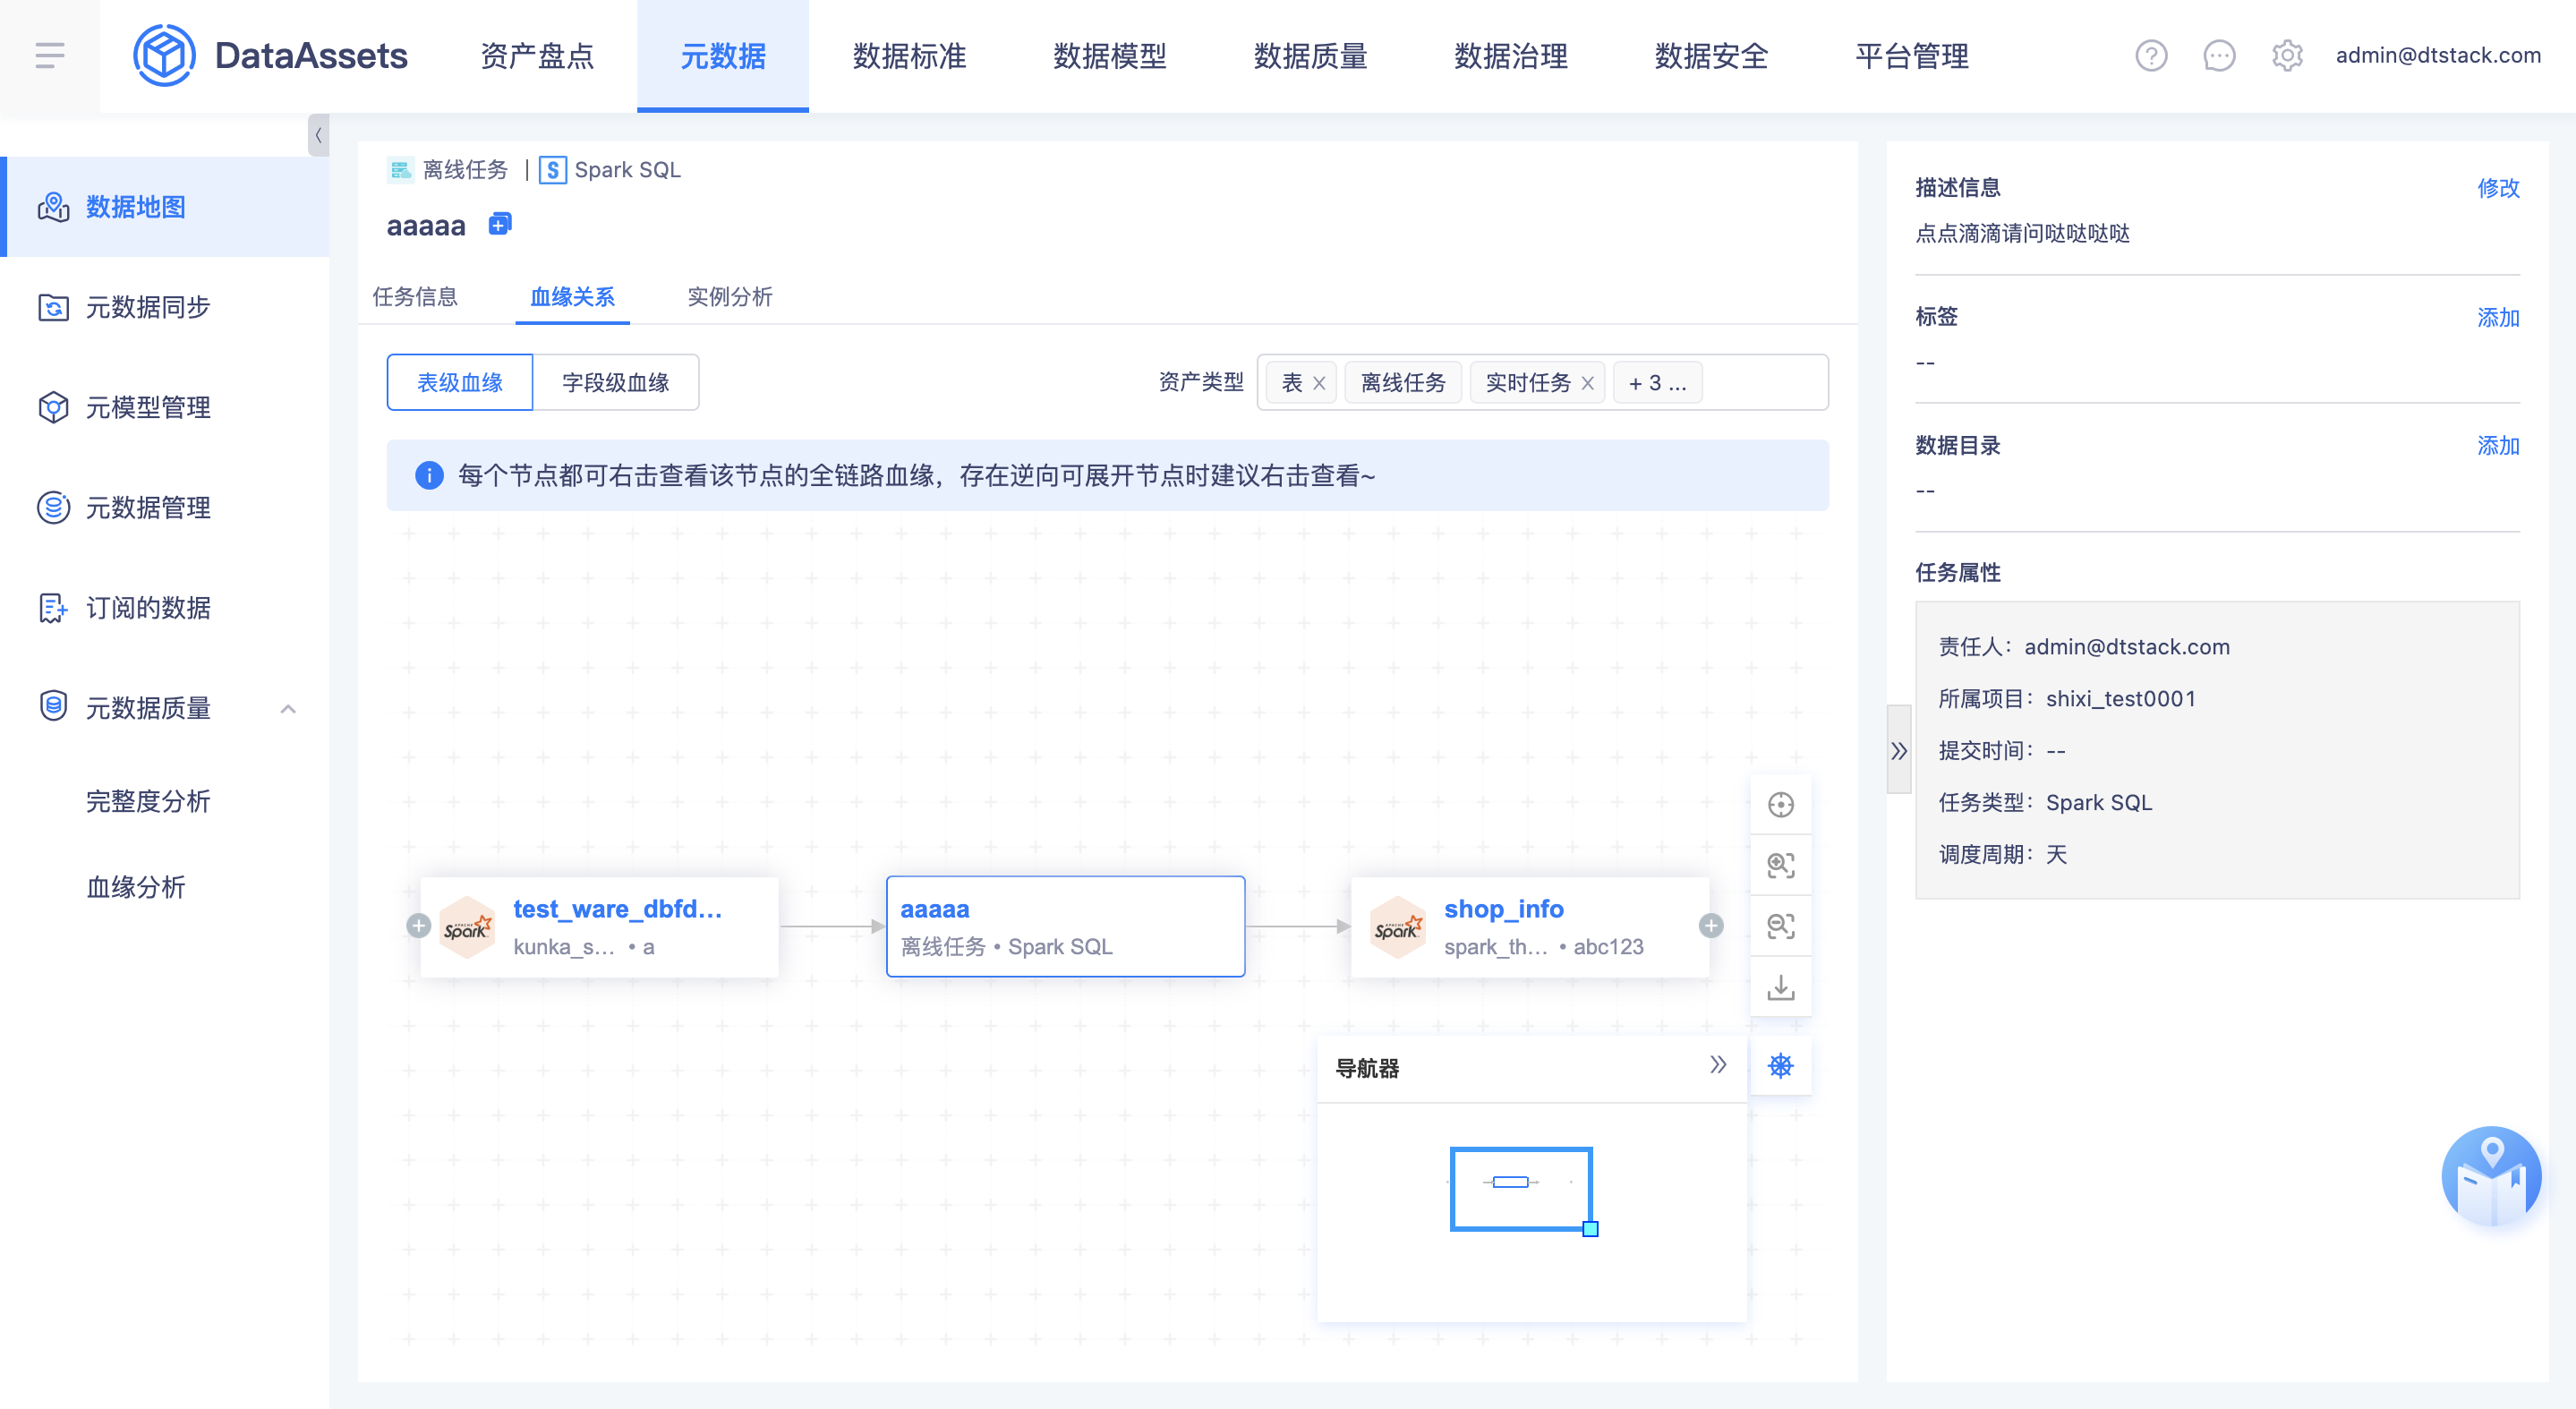Open test_ware_dbfd... node link
Image resolution: width=2576 pixels, height=1409 pixels.
point(617,909)
